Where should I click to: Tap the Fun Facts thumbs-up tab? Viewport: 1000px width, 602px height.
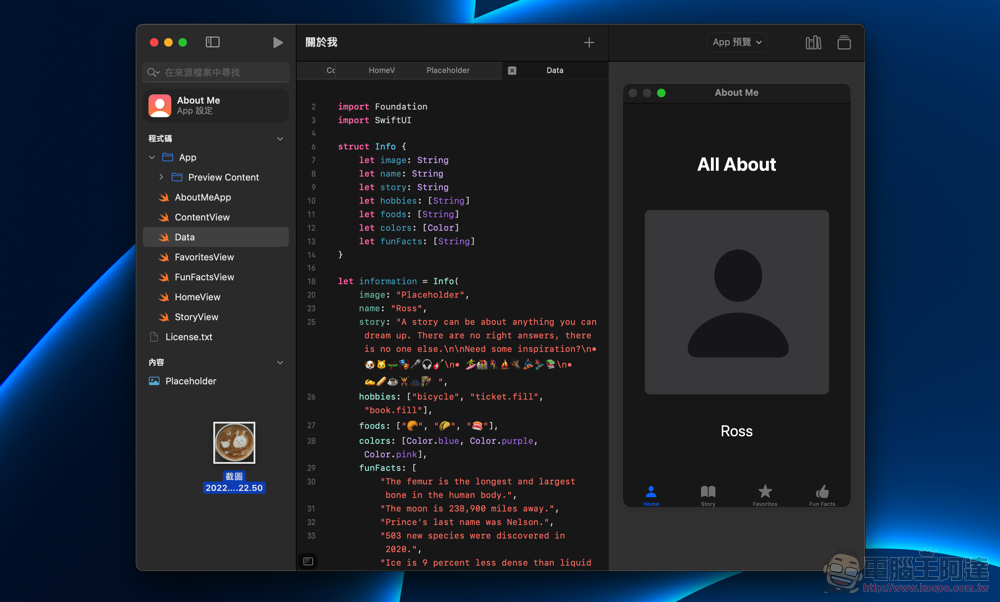pyautogui.click(x=822, y=495)
